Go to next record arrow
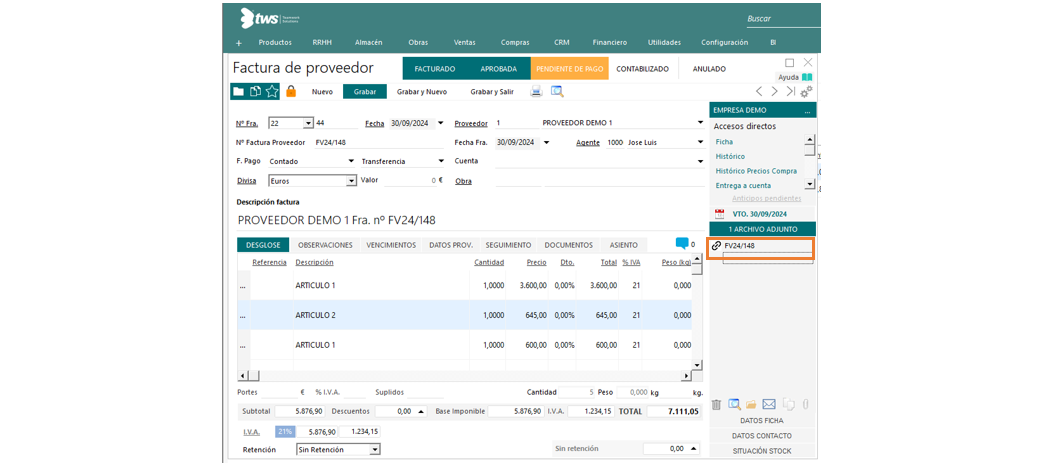The image size is (1039, 463). [x=774, y=91]
